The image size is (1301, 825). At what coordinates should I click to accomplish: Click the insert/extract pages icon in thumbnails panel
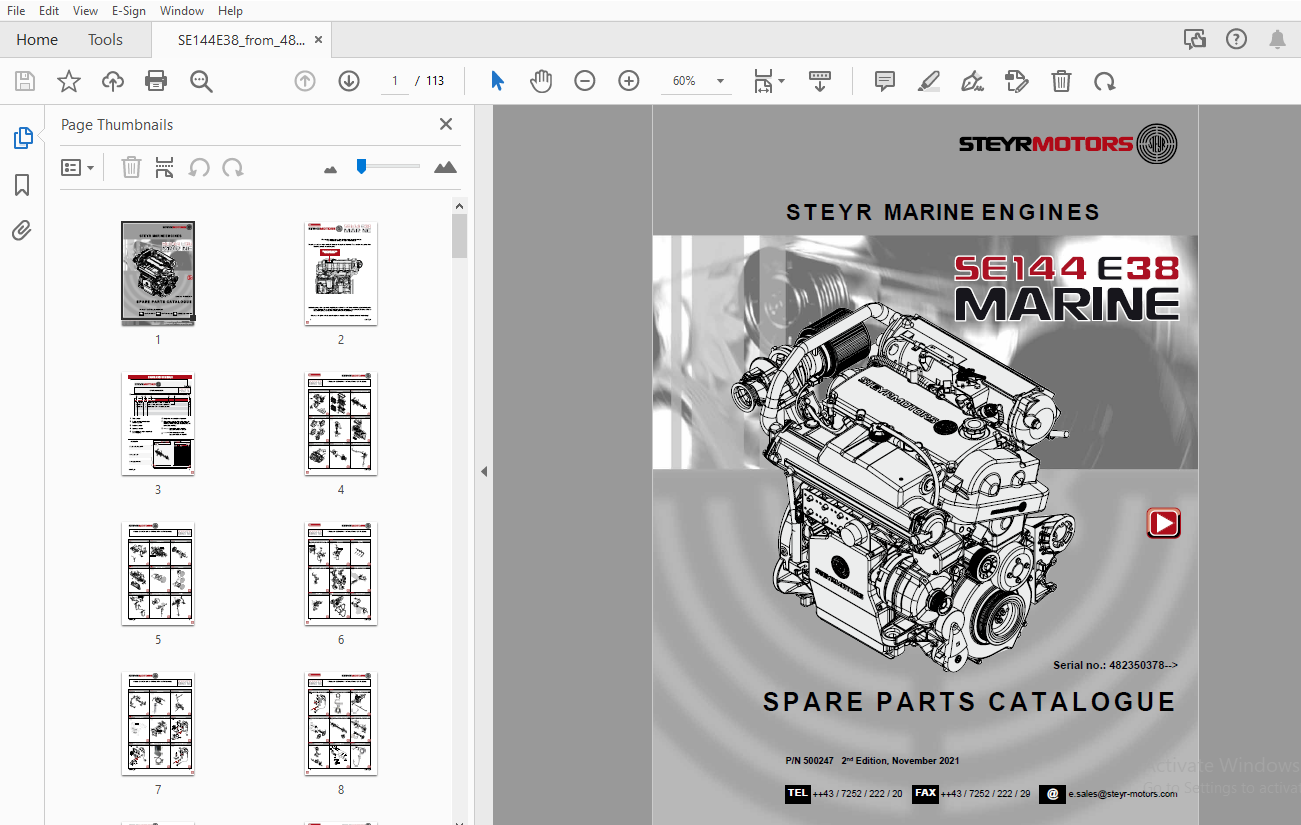[165, 167]
